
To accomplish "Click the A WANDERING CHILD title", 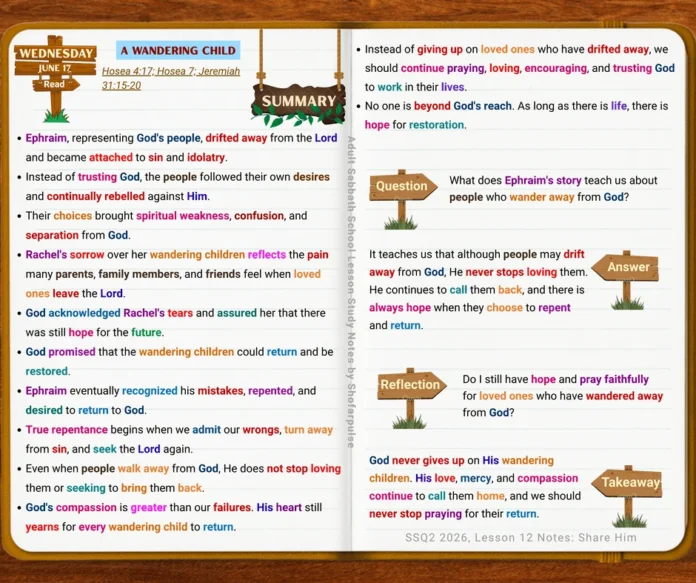I will click(x=178, y=50).
